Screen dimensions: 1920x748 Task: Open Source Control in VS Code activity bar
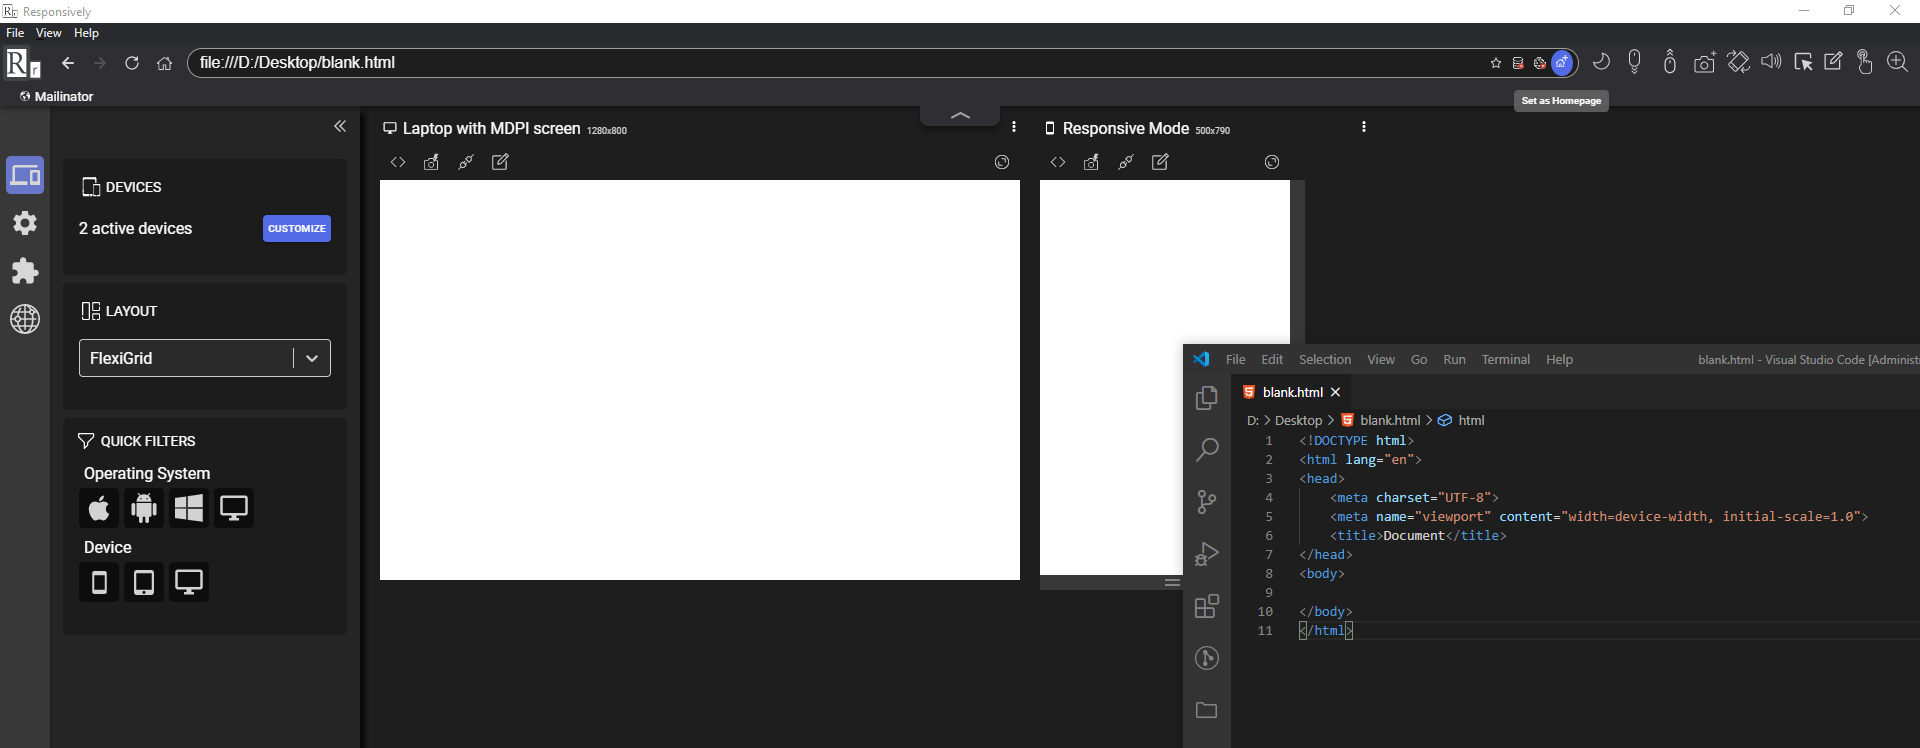tap(1207, 502)
